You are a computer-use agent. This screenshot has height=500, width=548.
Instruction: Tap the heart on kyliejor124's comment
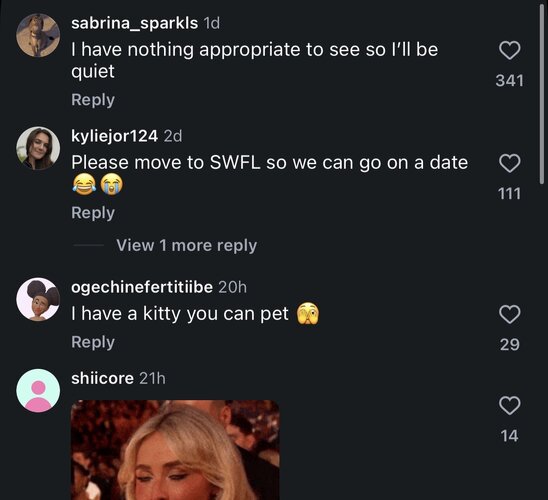point(510,163)
